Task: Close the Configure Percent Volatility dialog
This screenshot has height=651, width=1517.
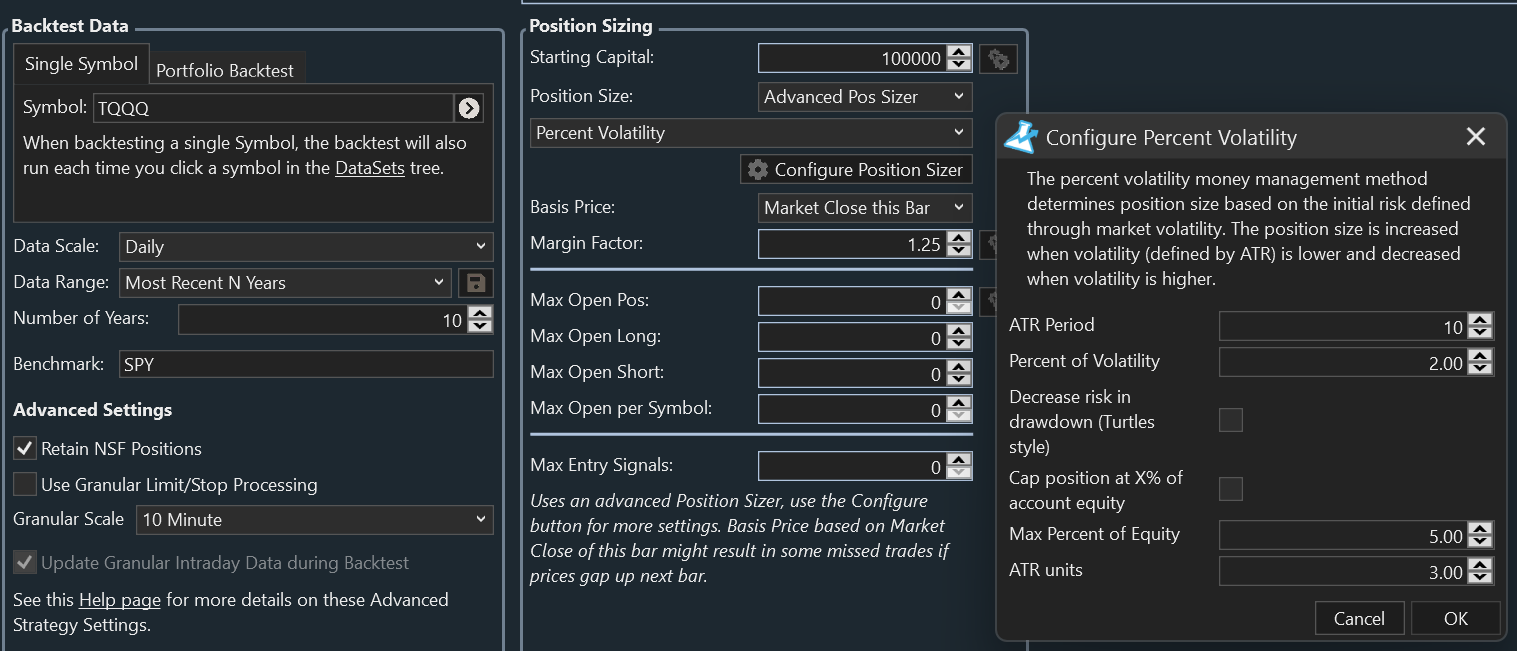Action: pos(1475,137)
